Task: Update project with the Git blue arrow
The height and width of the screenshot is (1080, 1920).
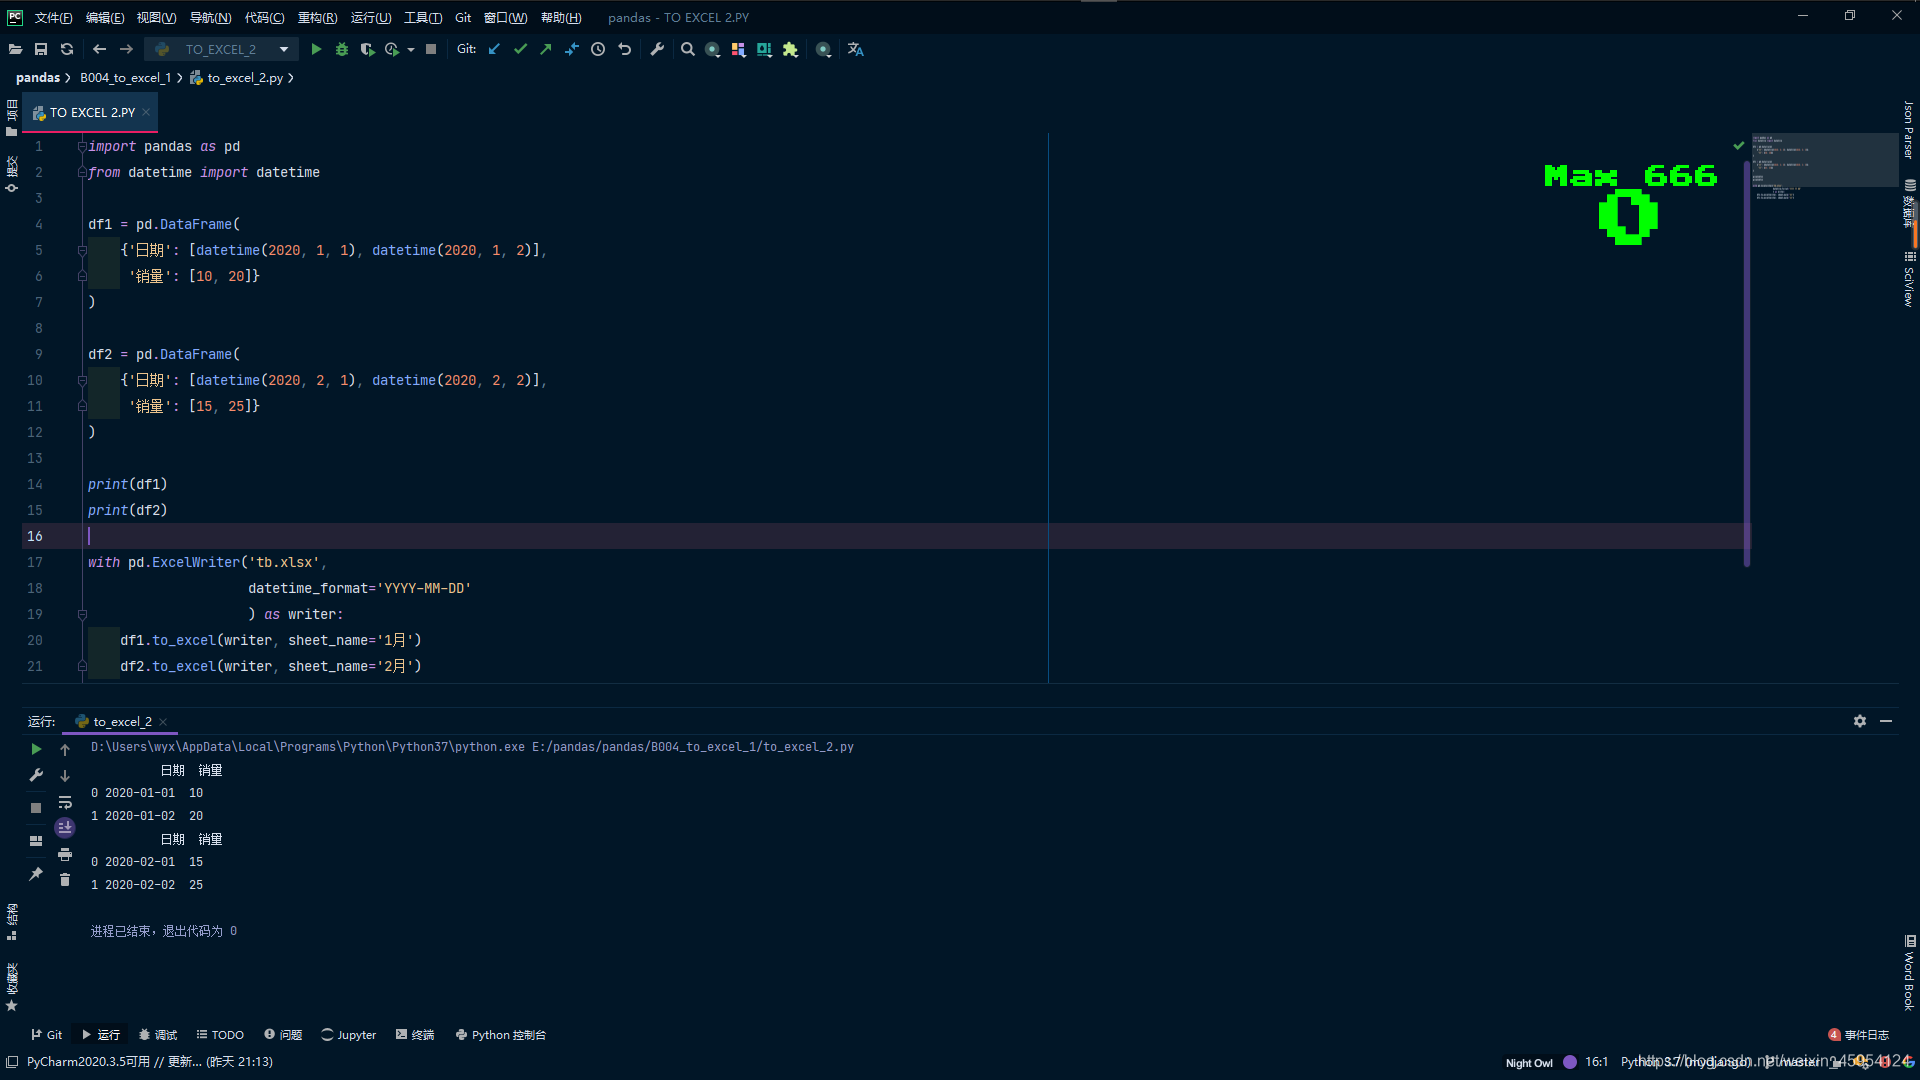Action: point(494,49)
